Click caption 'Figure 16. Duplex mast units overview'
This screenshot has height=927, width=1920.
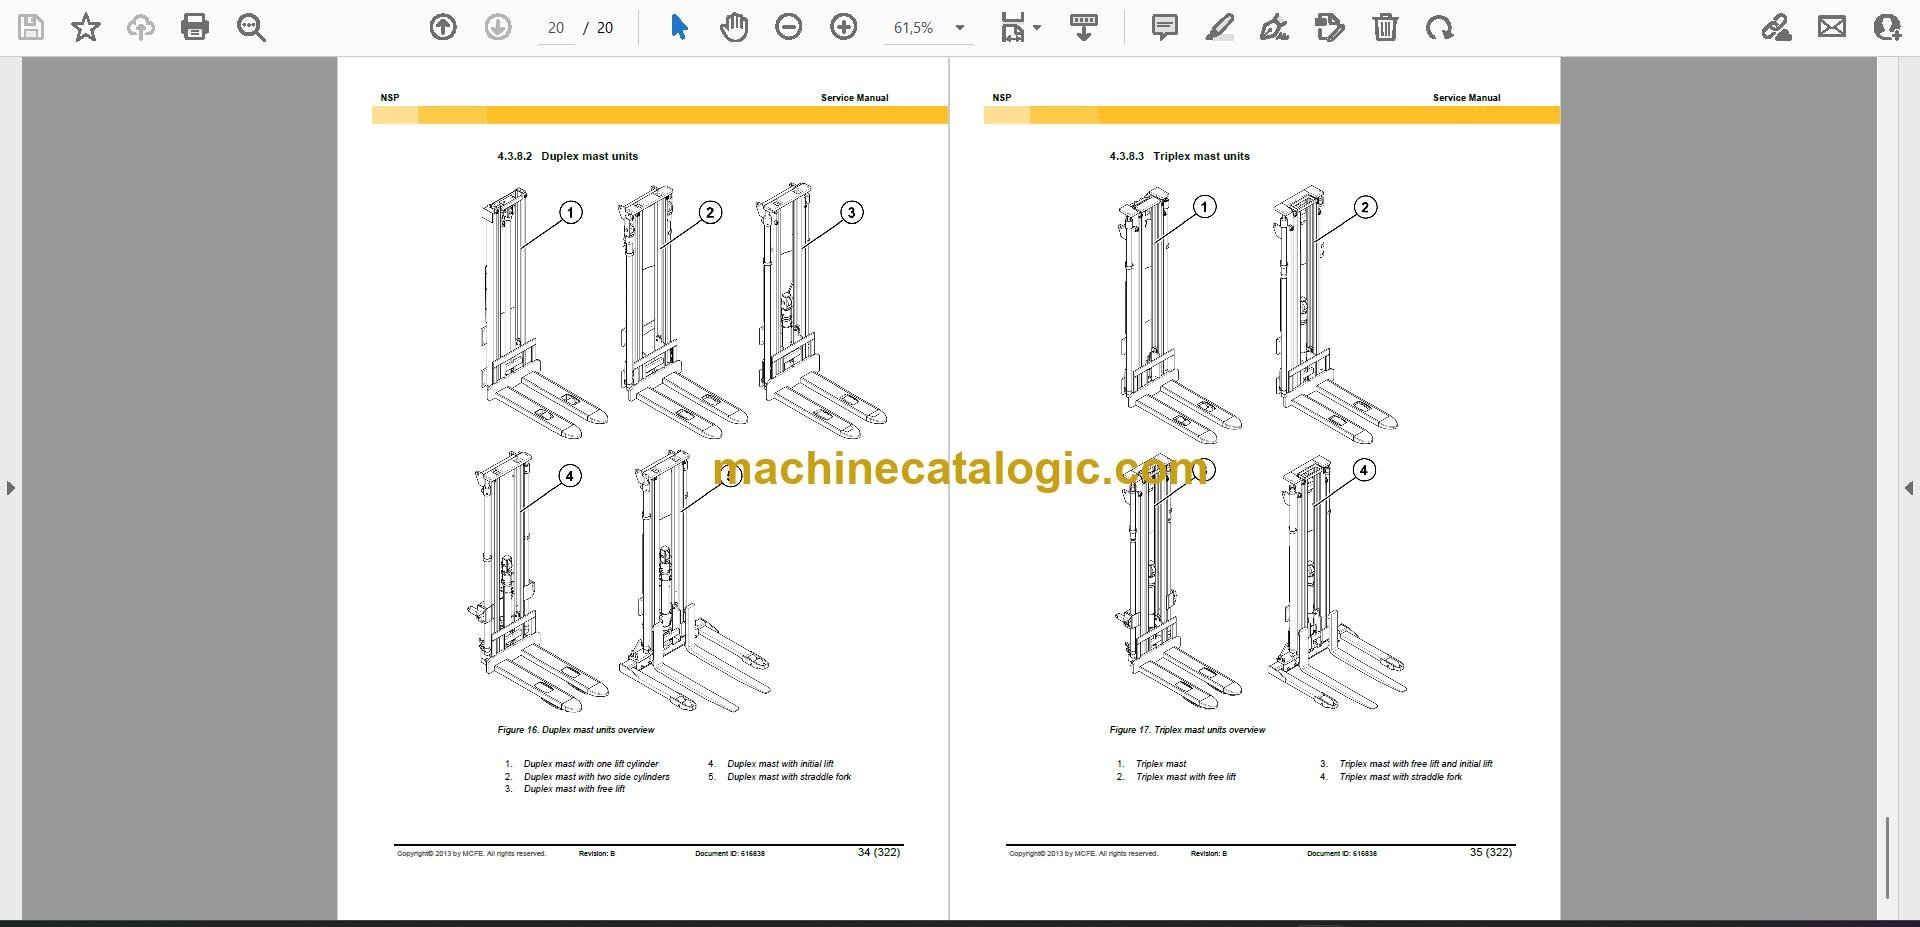click(576, 730)
